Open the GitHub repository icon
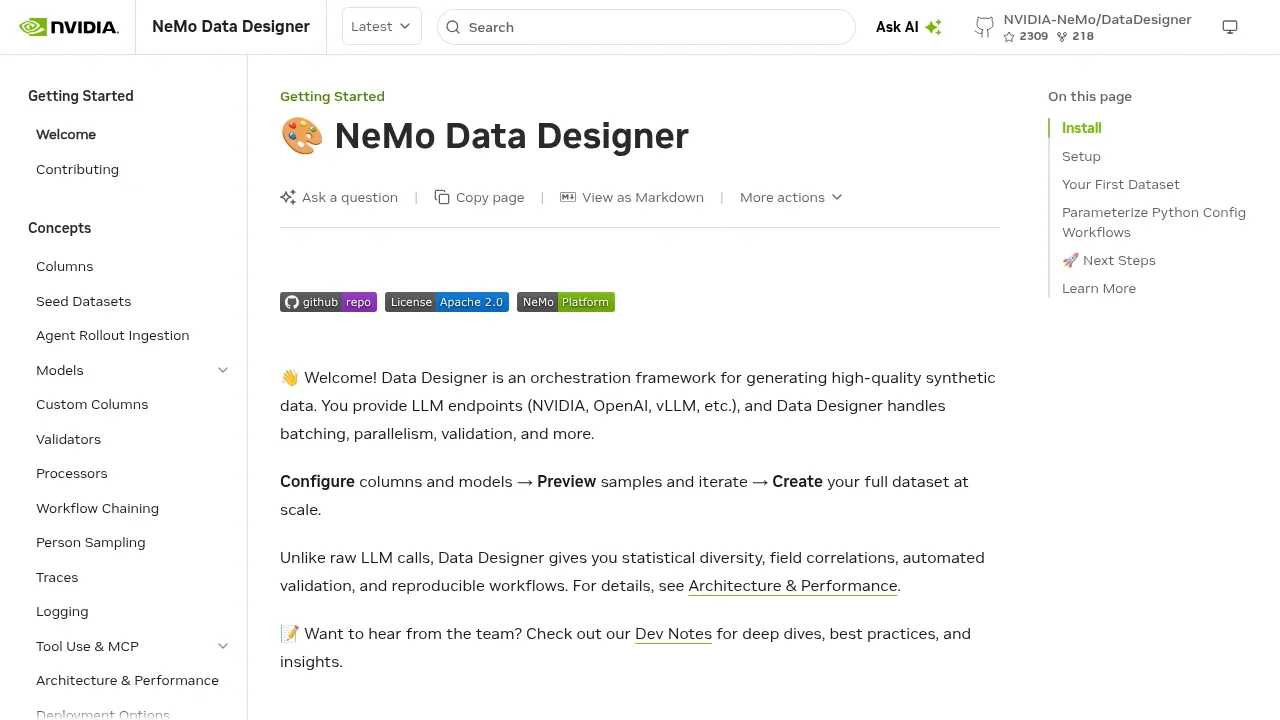Screen dimensions: 1280x720 985,27
